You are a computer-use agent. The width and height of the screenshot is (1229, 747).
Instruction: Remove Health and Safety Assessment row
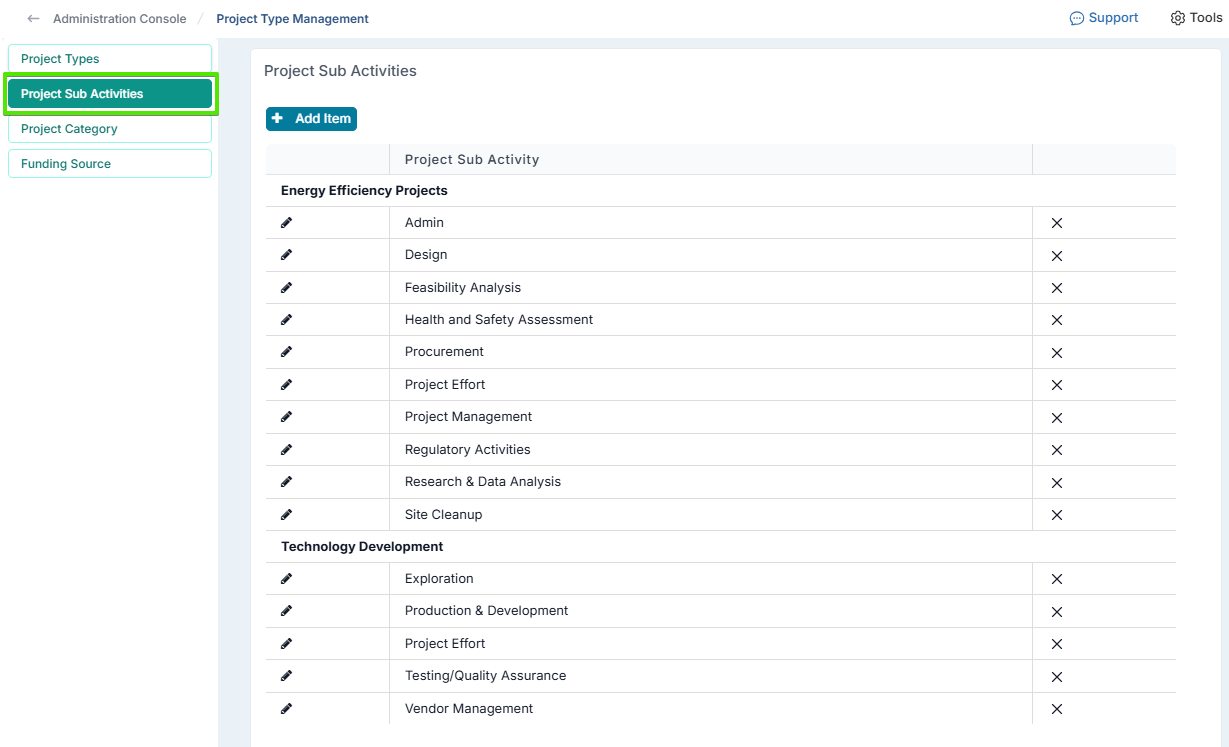(x=1056, y=320)
